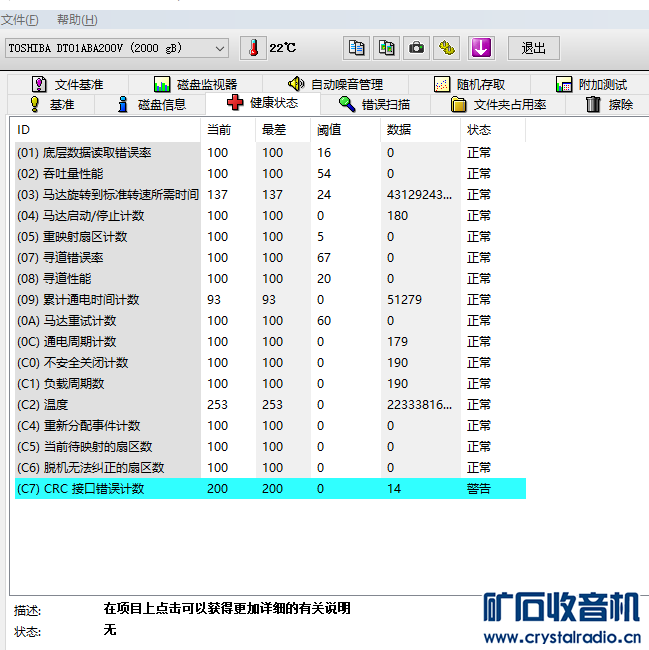This screenshot has width=649, height=650.
Task: Click the 退出 exit button
Action: (534, 48)
